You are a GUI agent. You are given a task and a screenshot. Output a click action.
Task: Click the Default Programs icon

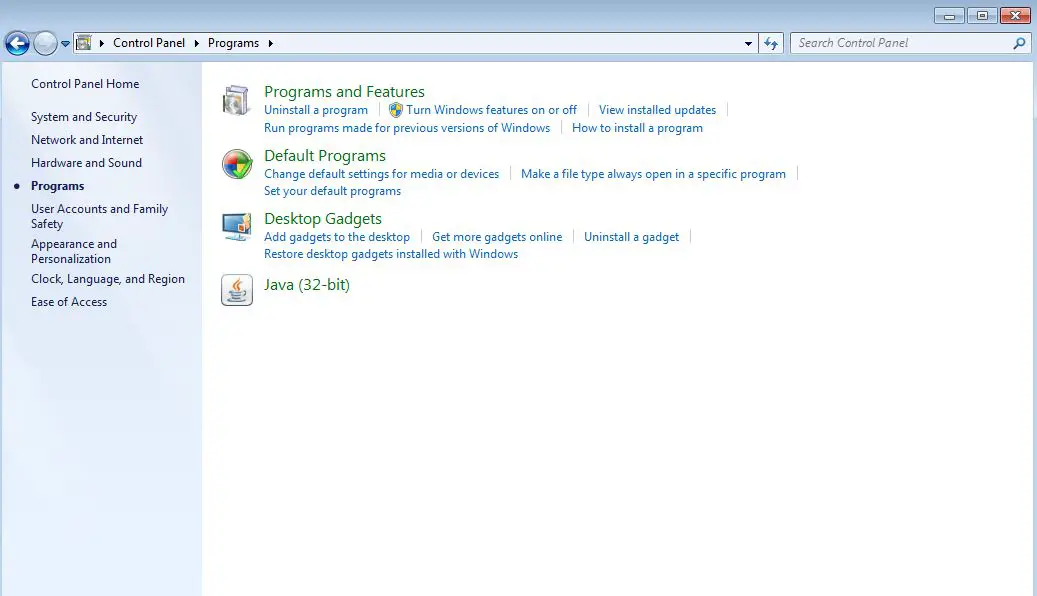tap(237, 164)
